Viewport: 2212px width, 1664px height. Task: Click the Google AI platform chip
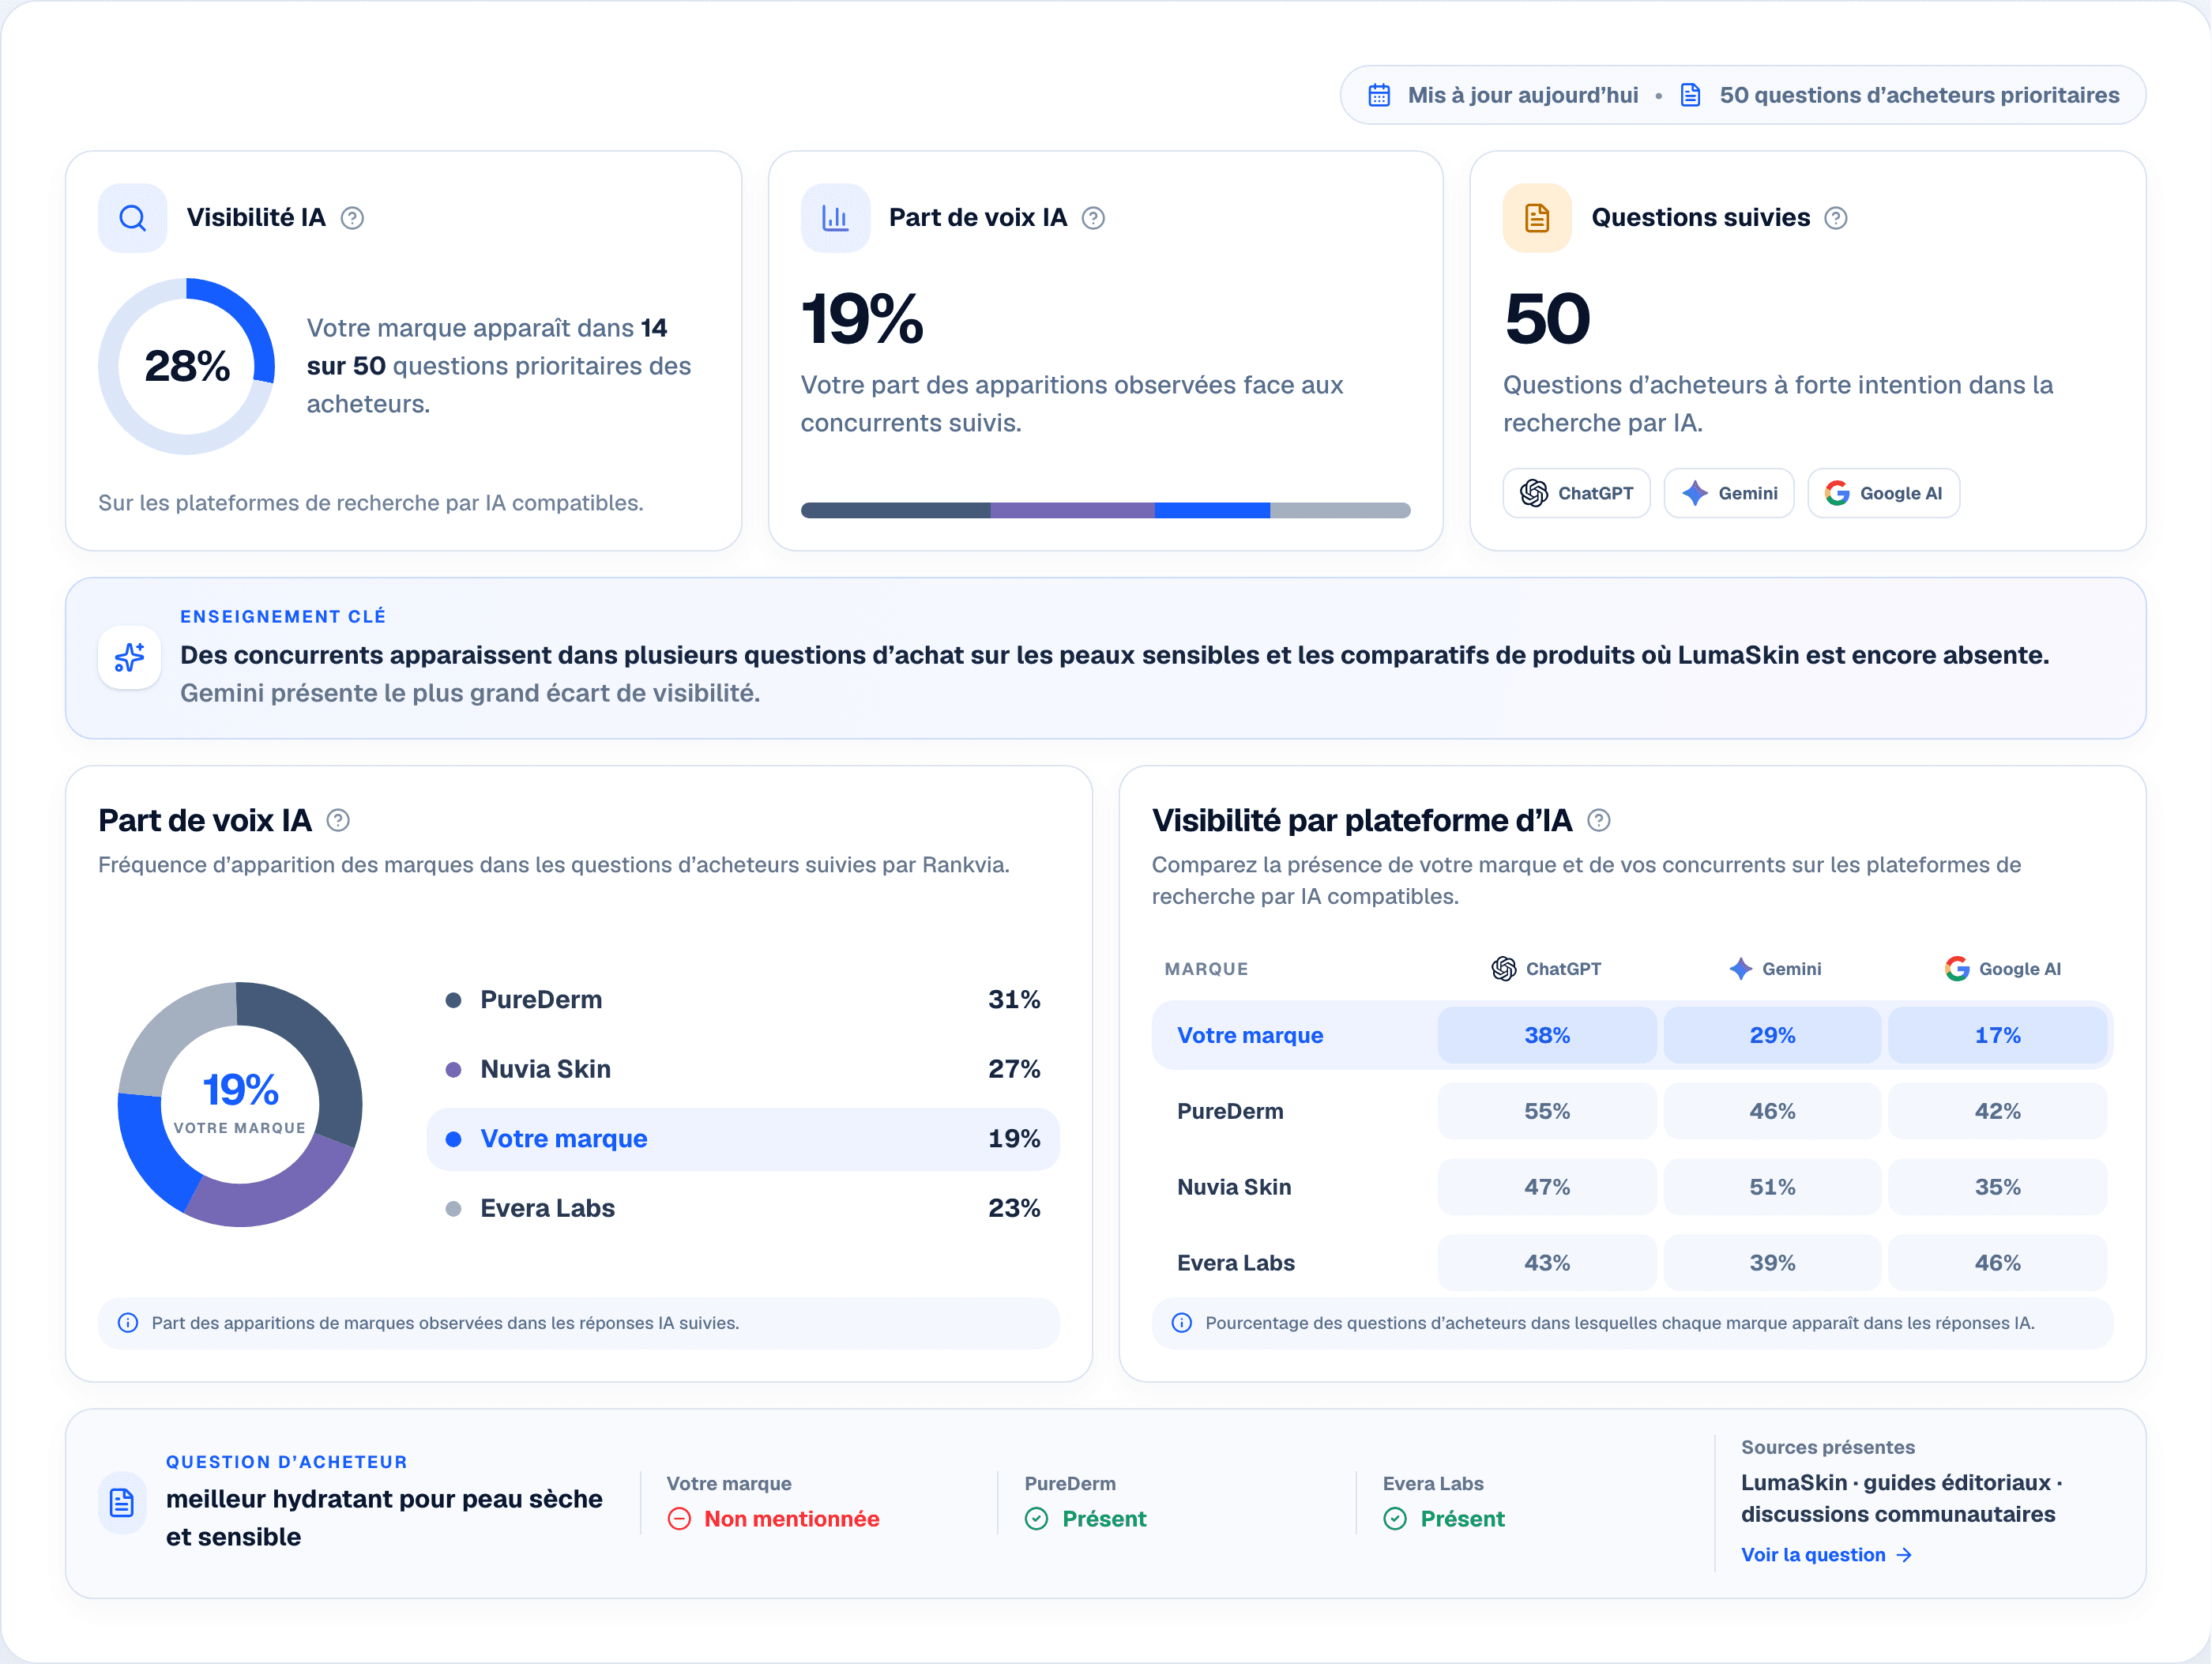(1883, 493)
